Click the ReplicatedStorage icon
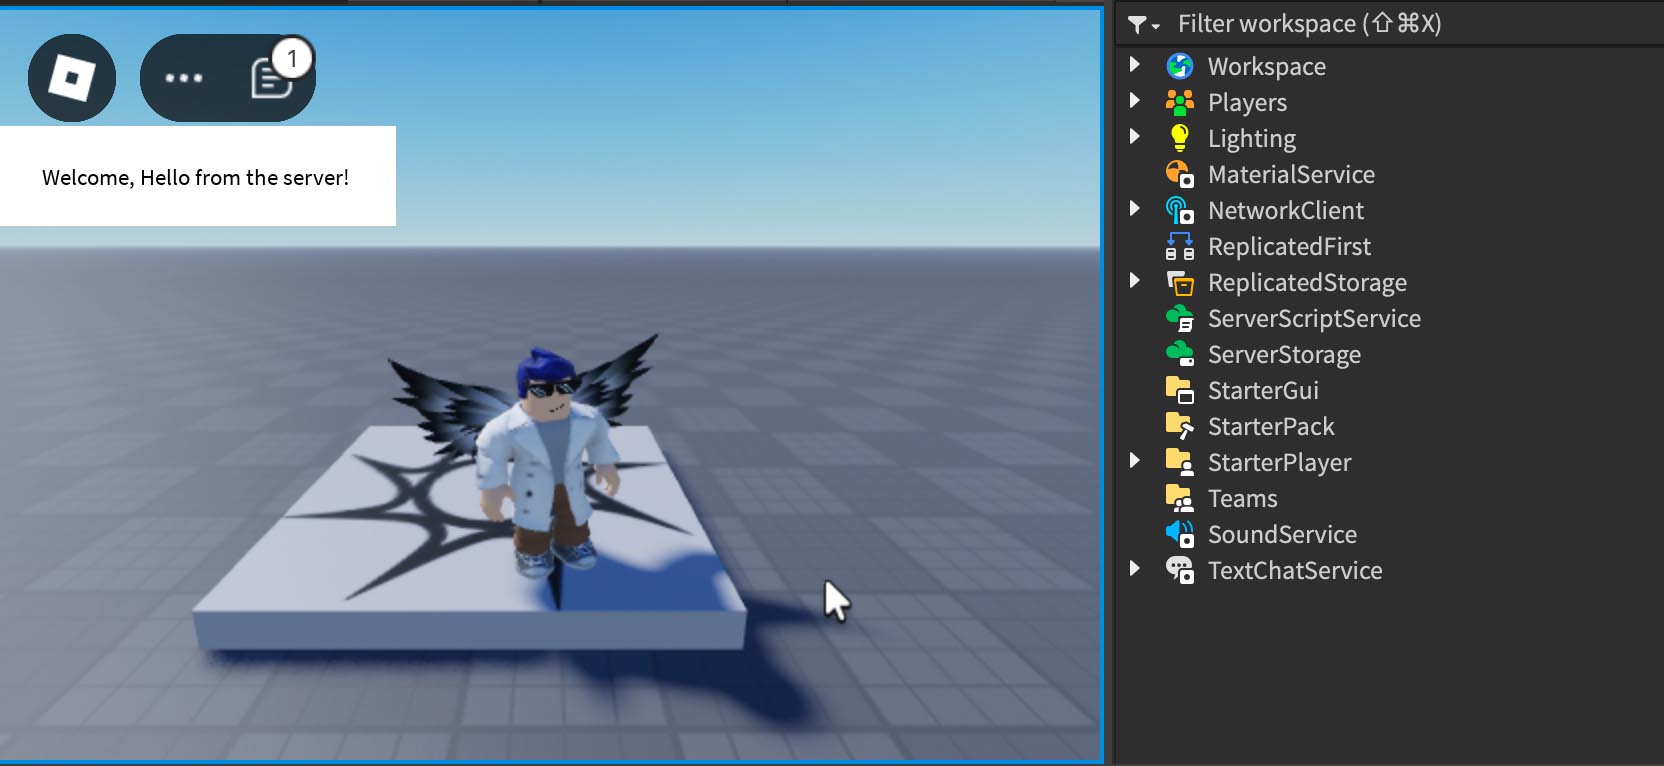The height and width of the screenshot is (766, 1664). 1180,282
